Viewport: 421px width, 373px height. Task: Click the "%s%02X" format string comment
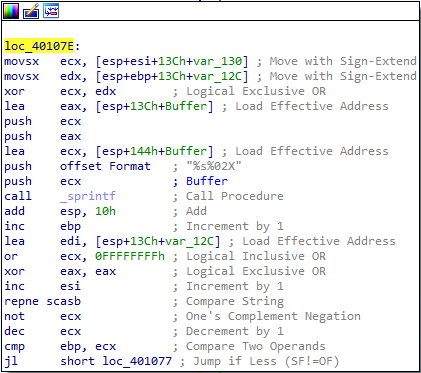[x=214, y=166]
